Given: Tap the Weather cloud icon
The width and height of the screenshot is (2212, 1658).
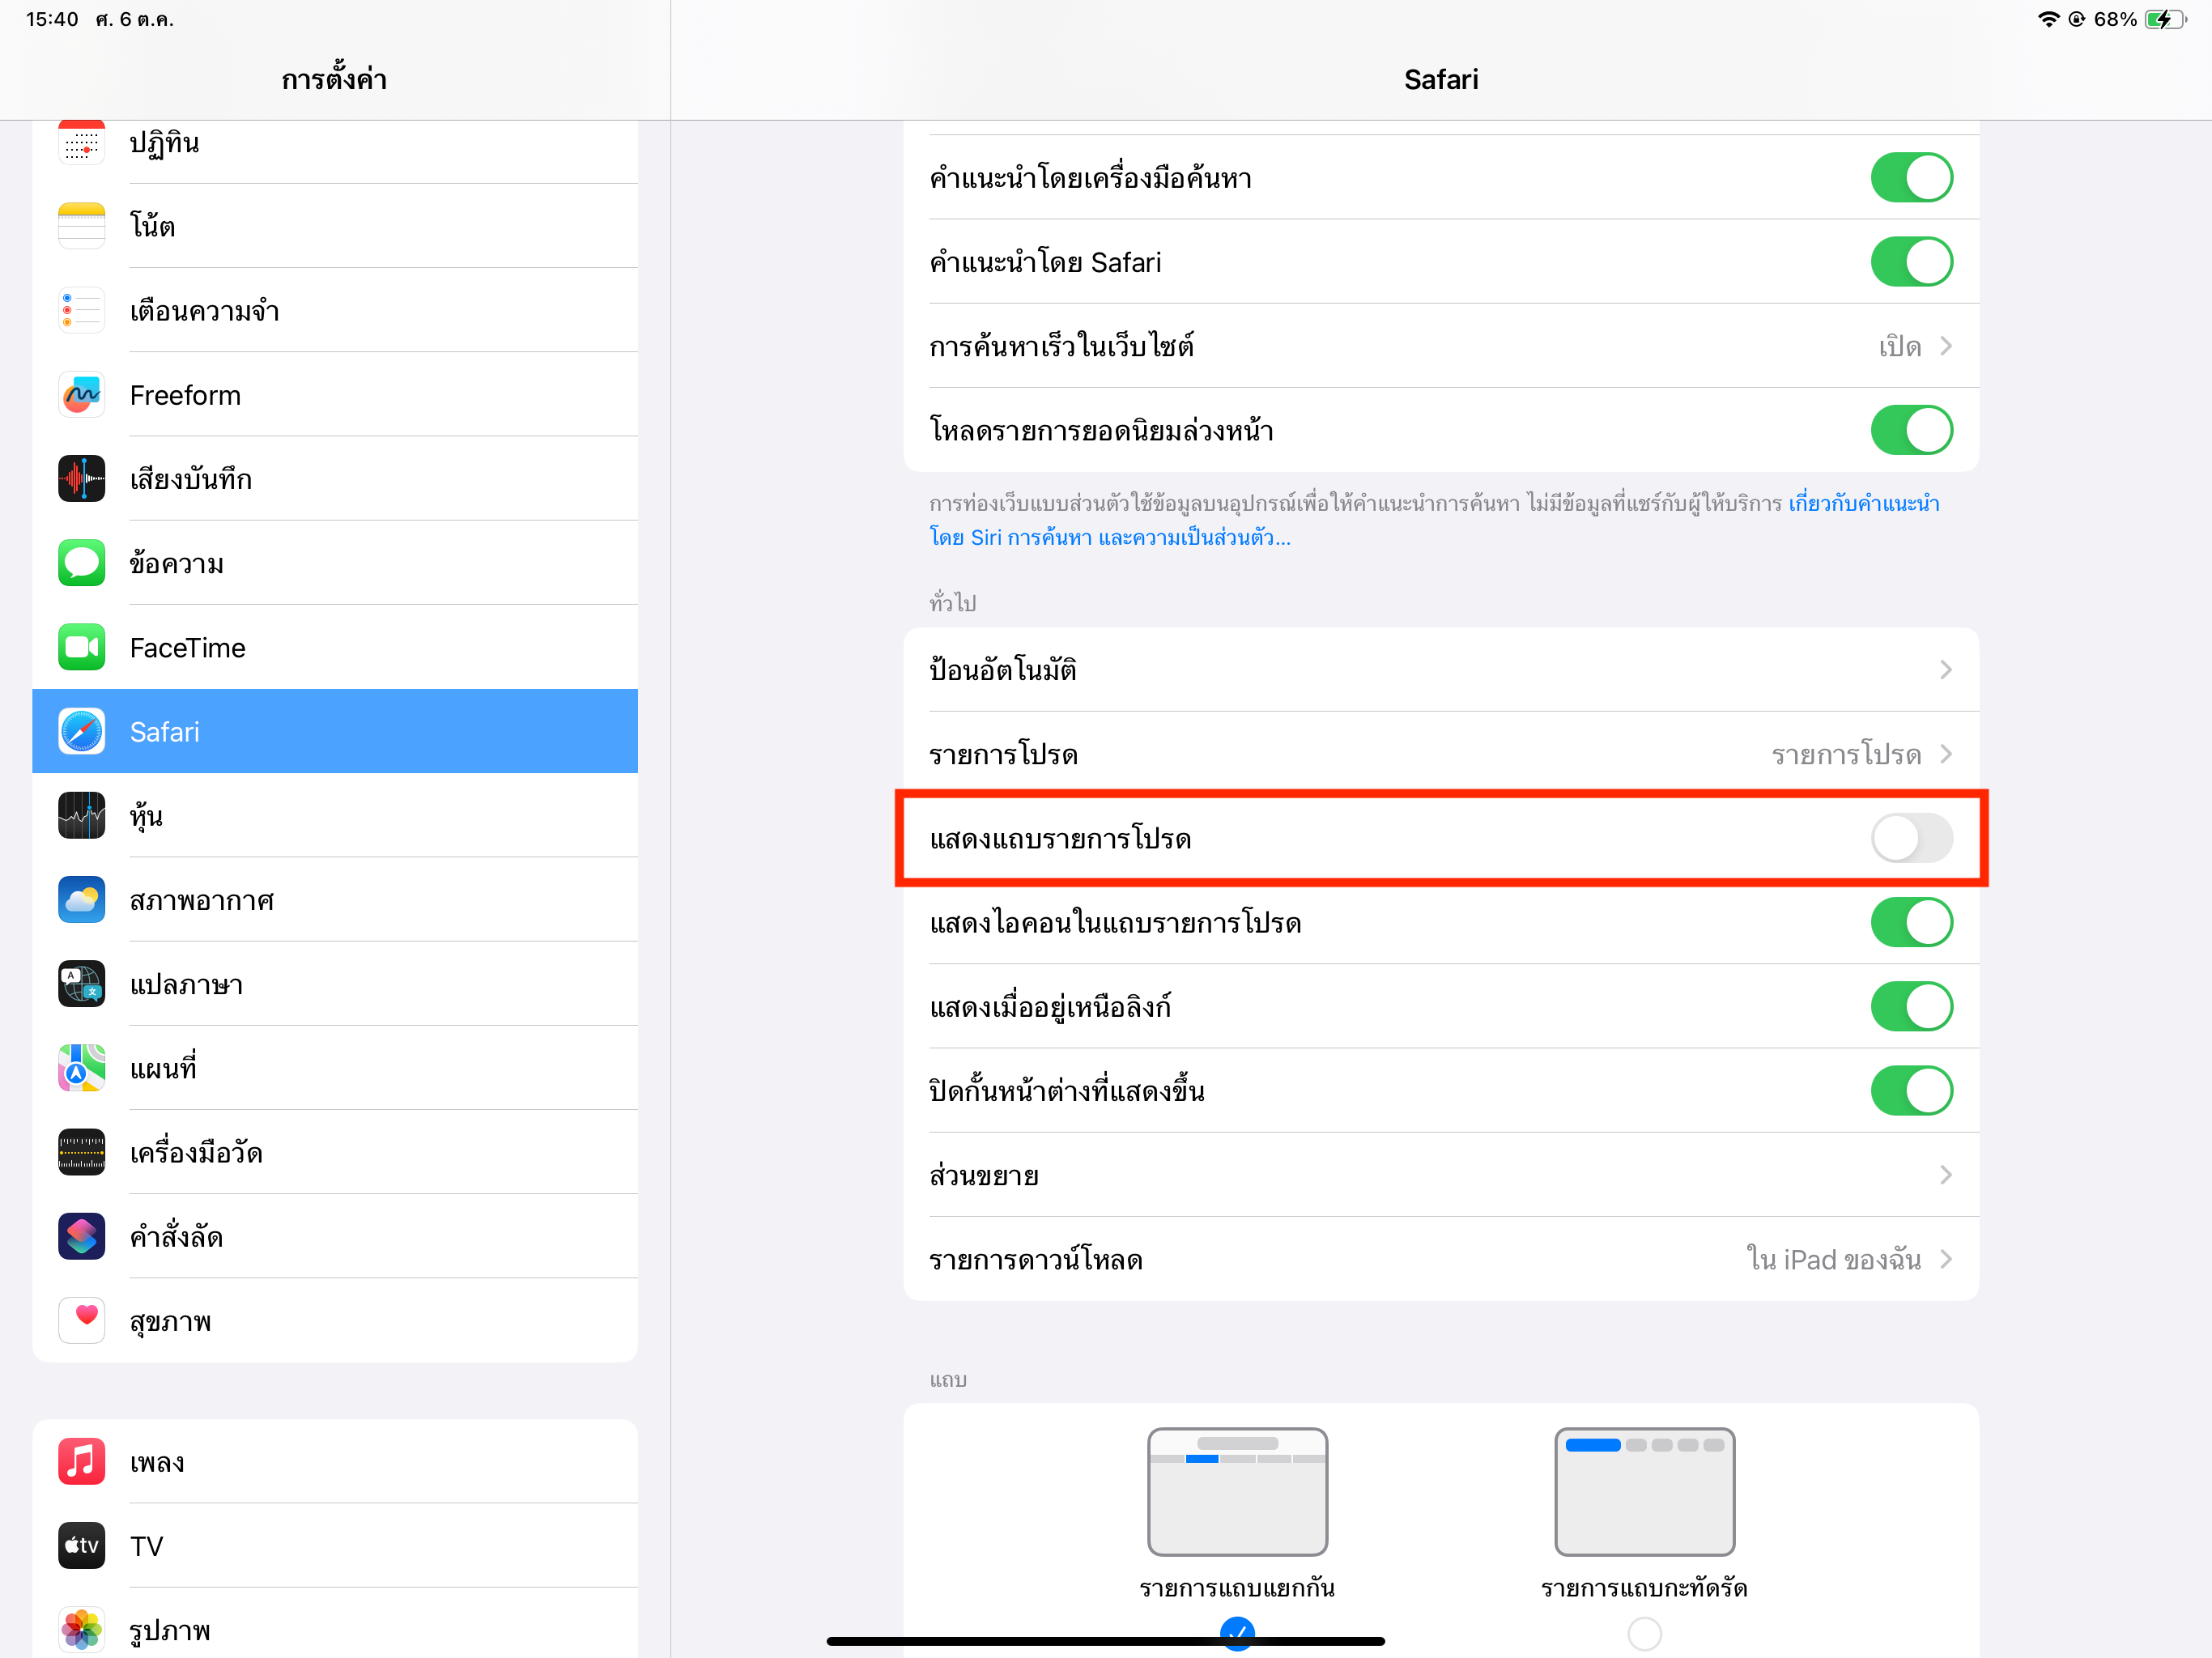Looking at the screenshot, I should pos(81,900).
